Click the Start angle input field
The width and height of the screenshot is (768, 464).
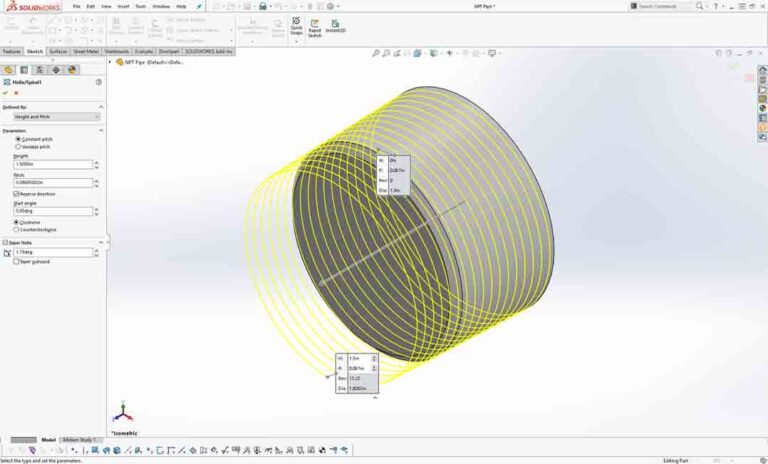[52, 211]
